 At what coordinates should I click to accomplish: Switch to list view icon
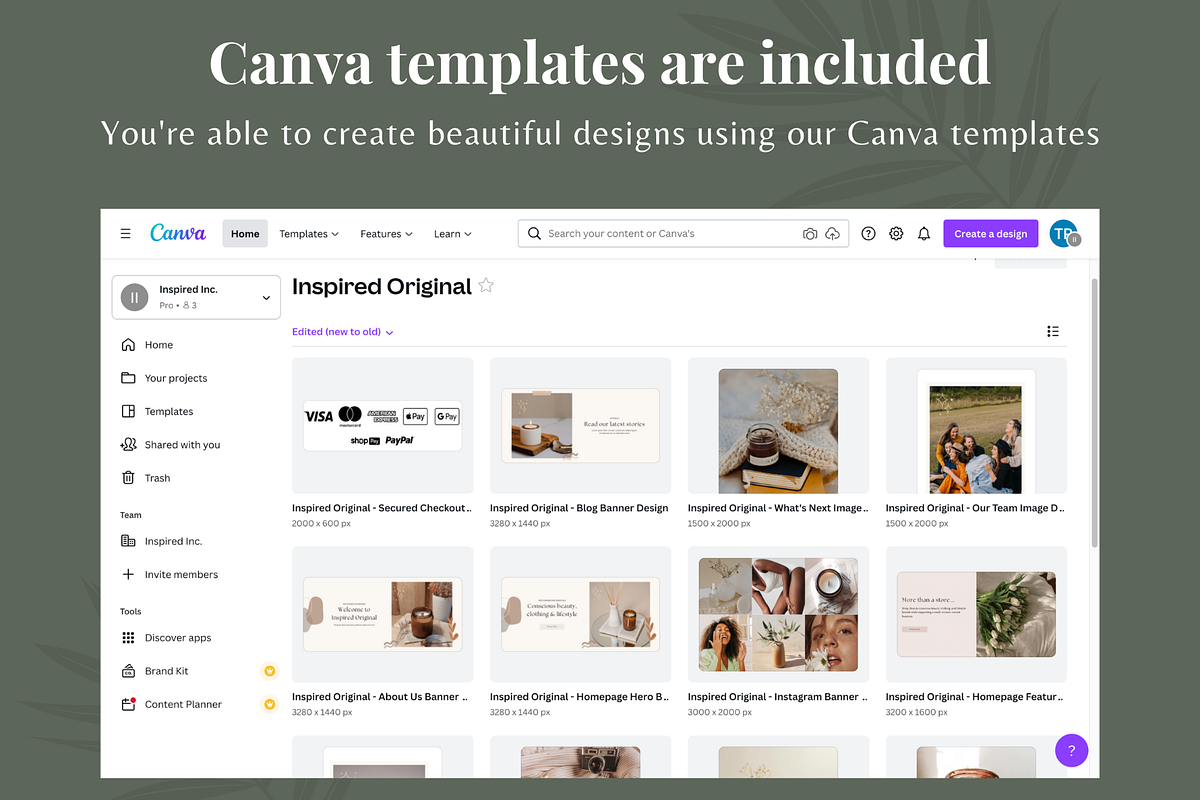1053,331
